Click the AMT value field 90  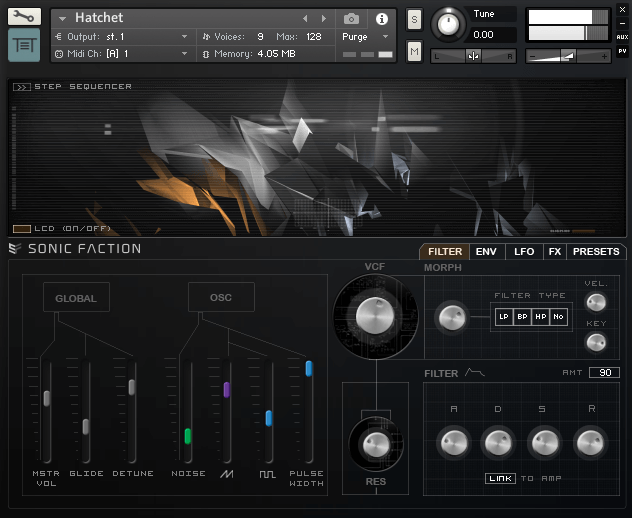point(604,372)
